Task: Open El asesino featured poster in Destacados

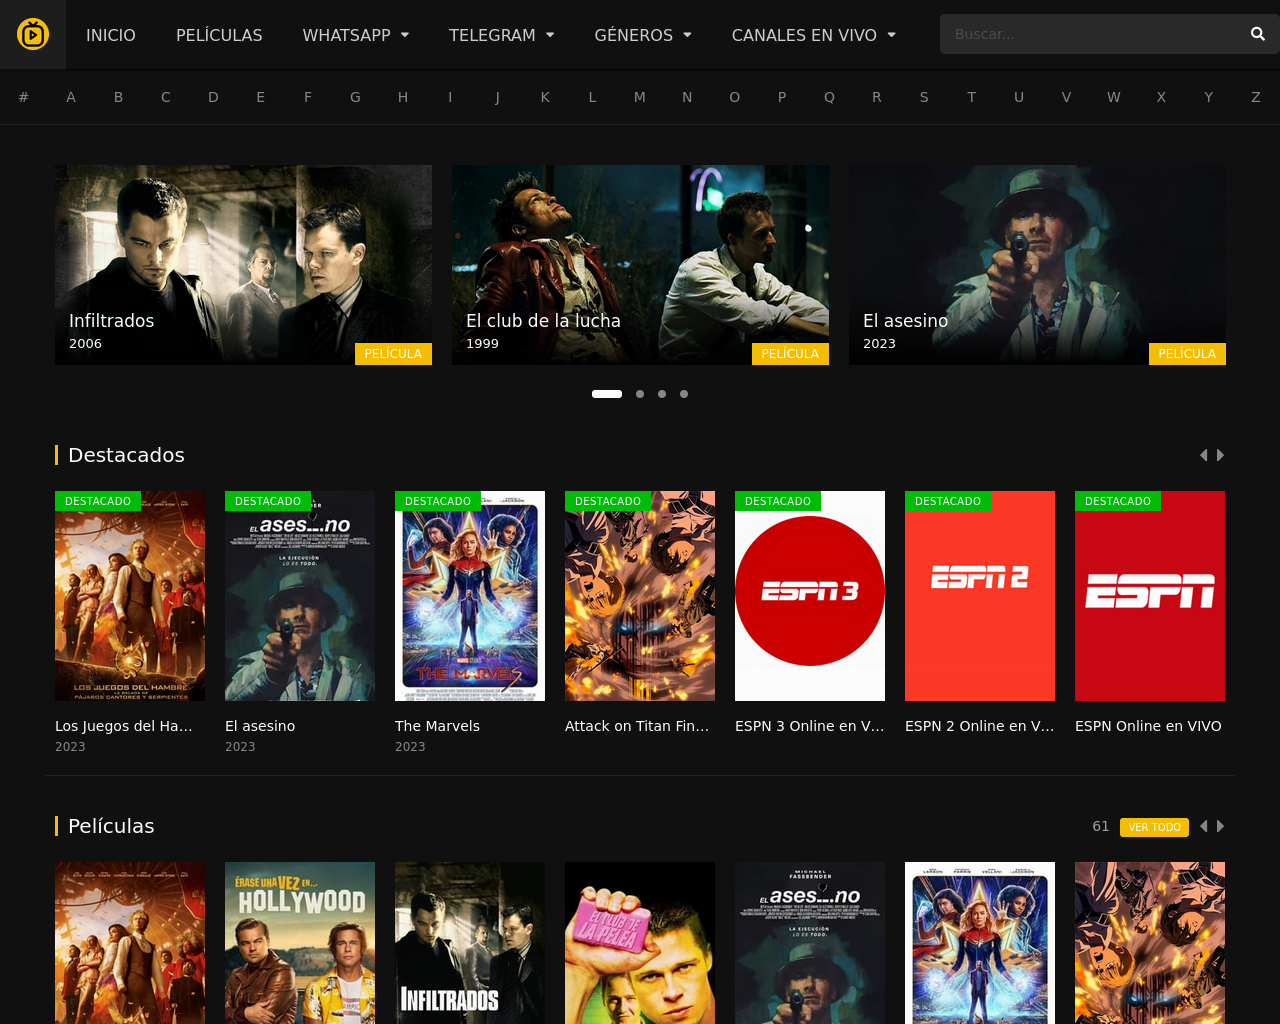Action: pyautogui.click(x=300, y=596)
